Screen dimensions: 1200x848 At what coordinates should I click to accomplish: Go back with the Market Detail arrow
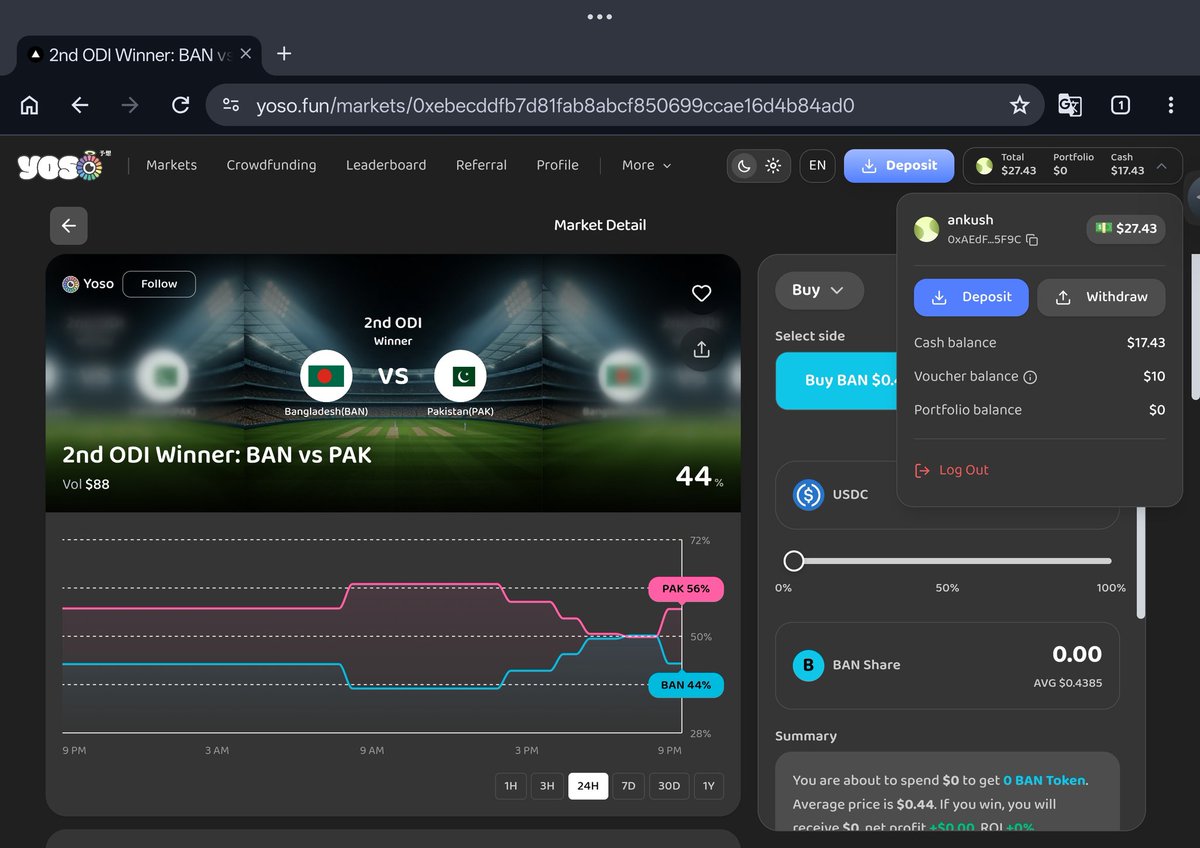coord(69,226)
